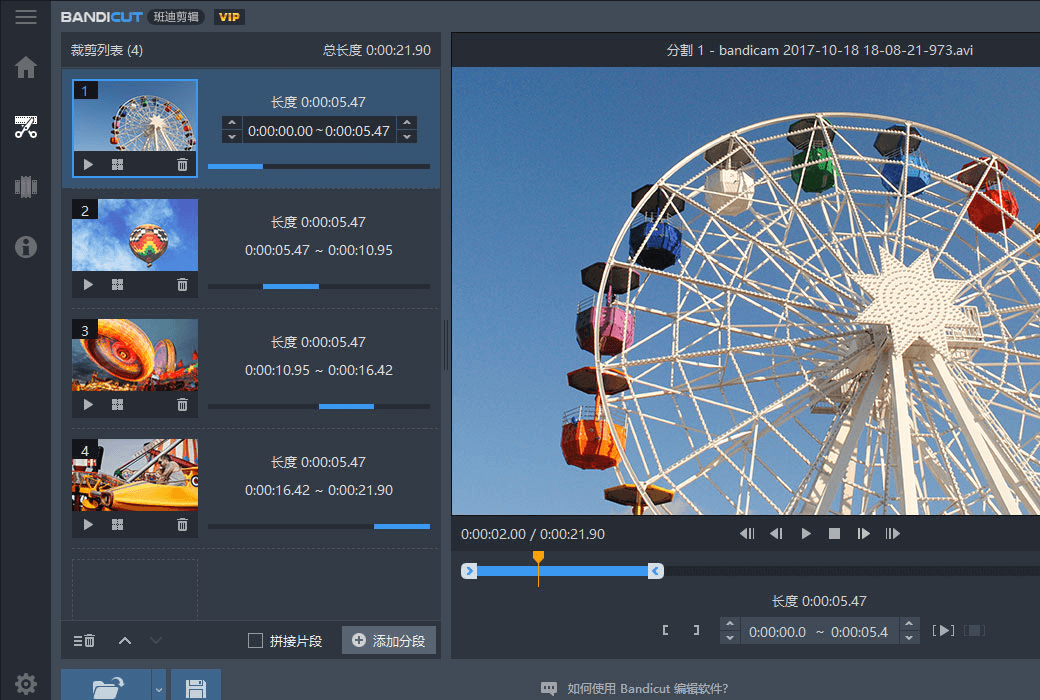Click segment 2 range 0:00:05.47 ~ 0:00:10.95
This screenshot has height=700, width=1040.
319,250
